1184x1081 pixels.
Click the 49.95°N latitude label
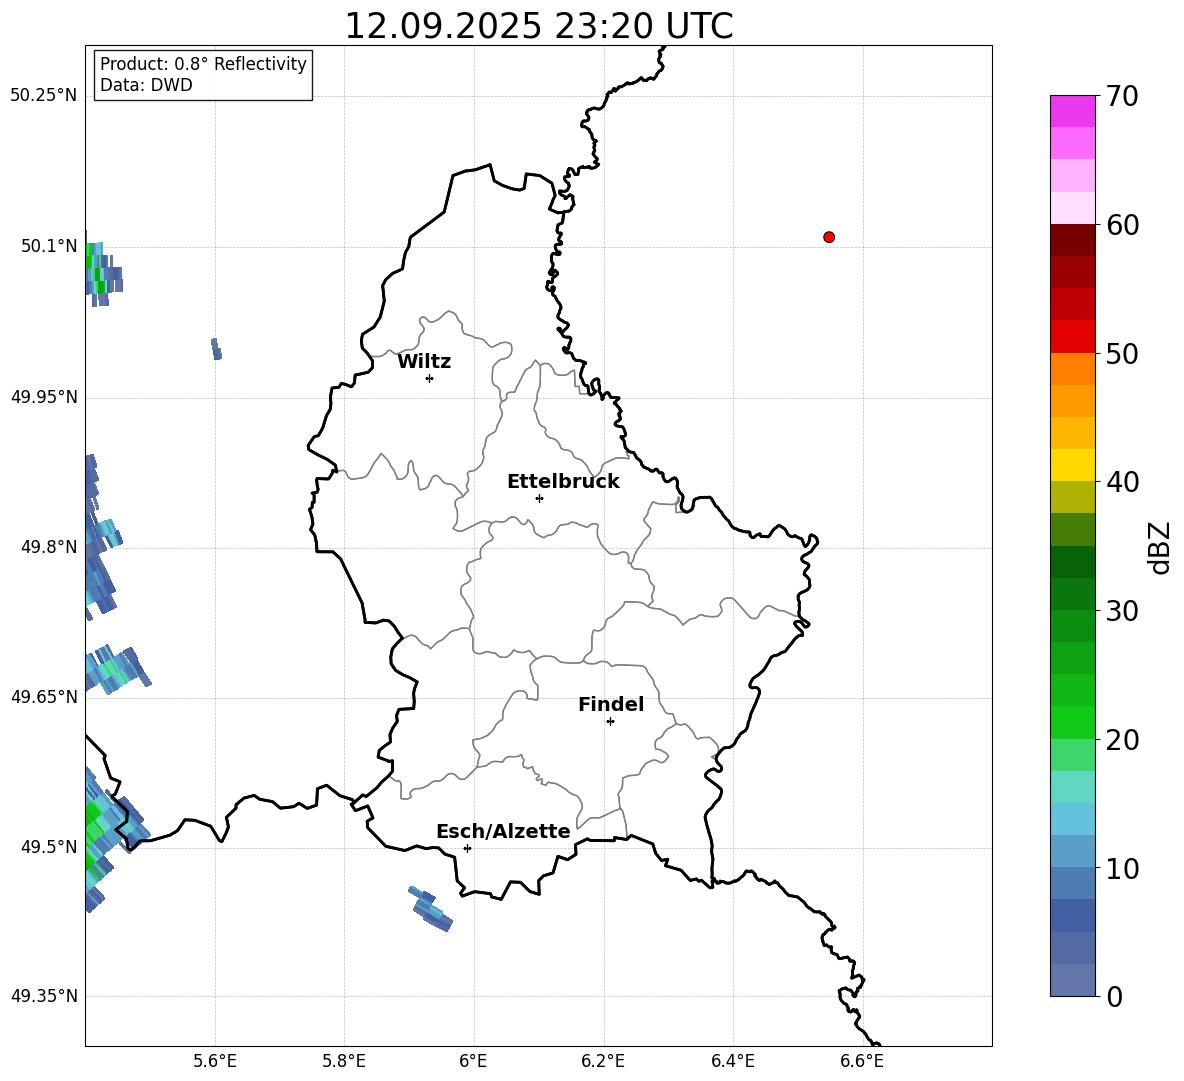click(44, 396)
